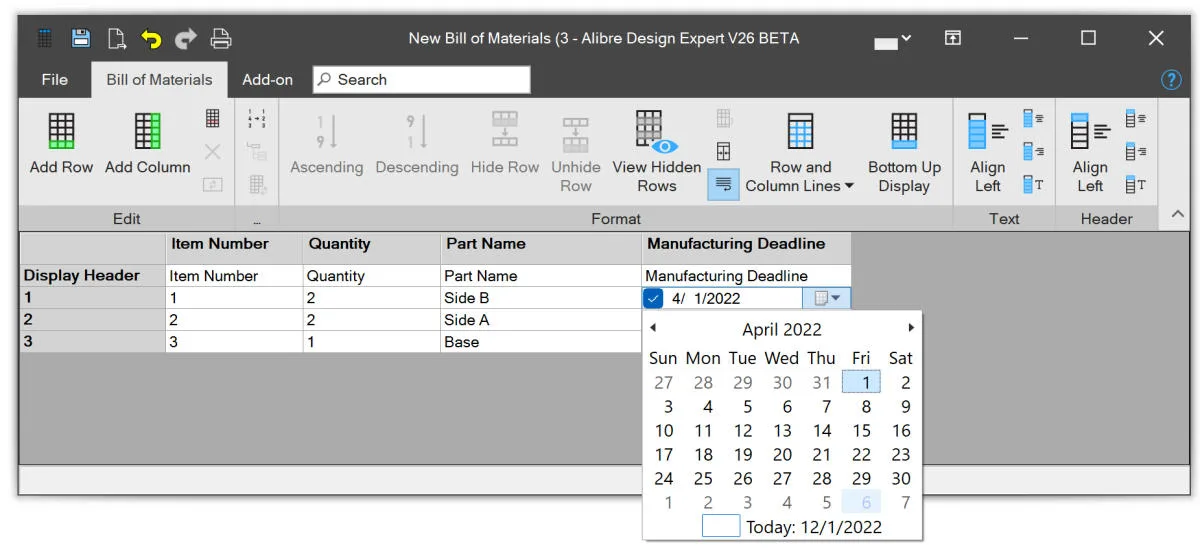This screenshot has height=550, width=1200.
Task: Select row header 2
Action: point(93,320)
